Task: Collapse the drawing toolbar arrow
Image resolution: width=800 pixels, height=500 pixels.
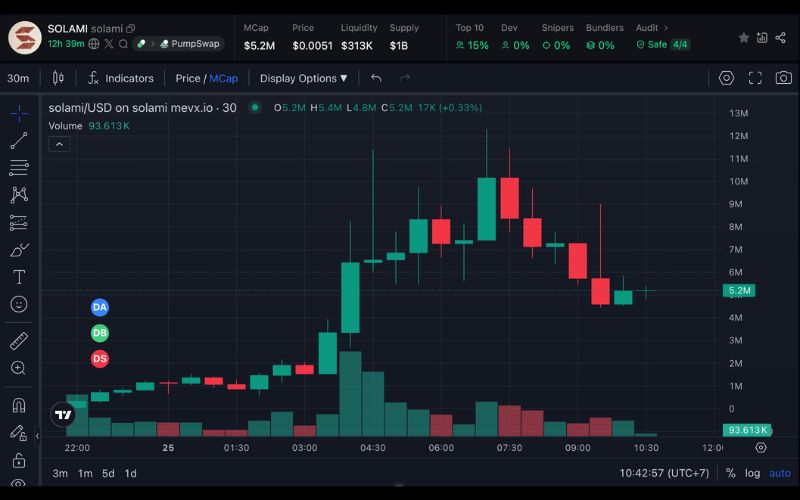Action: [x=37, y=436]
